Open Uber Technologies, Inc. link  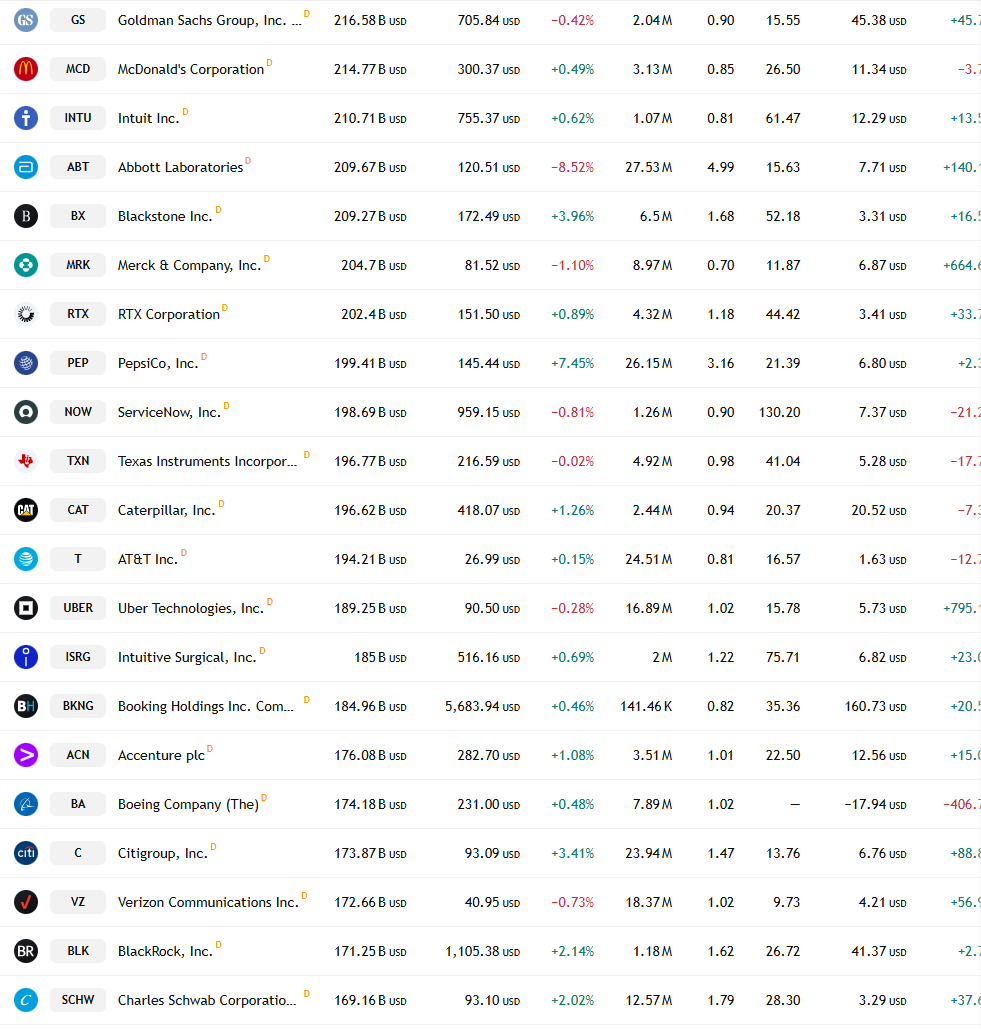[x=191, y=608]
